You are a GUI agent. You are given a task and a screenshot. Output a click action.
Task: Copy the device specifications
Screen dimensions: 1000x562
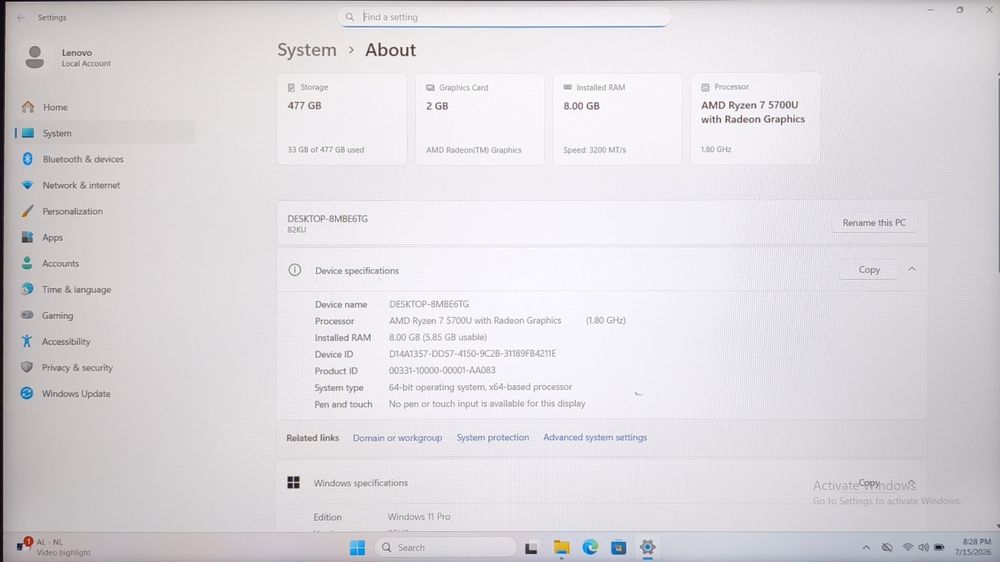(x=869, y=270)
